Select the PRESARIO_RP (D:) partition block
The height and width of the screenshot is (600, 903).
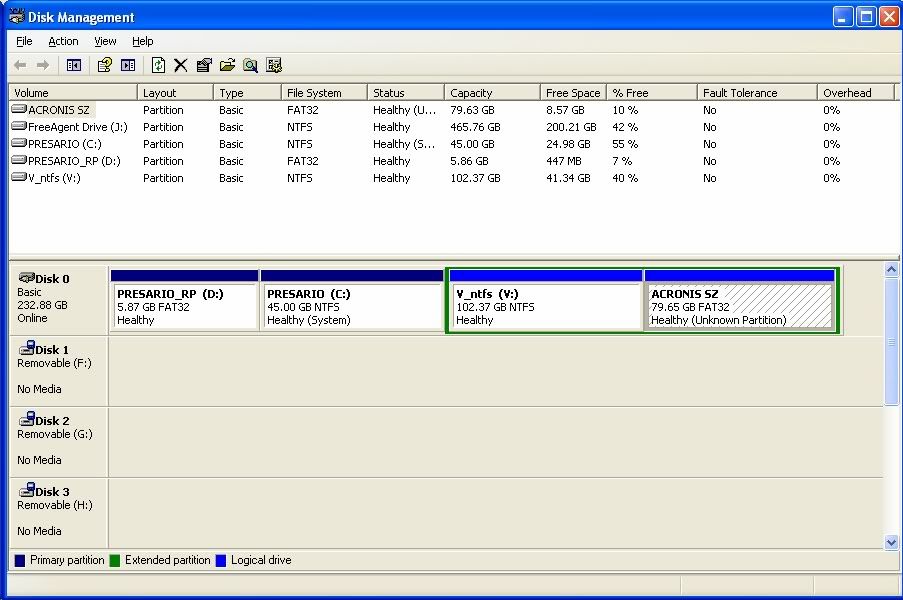[184, 300]
